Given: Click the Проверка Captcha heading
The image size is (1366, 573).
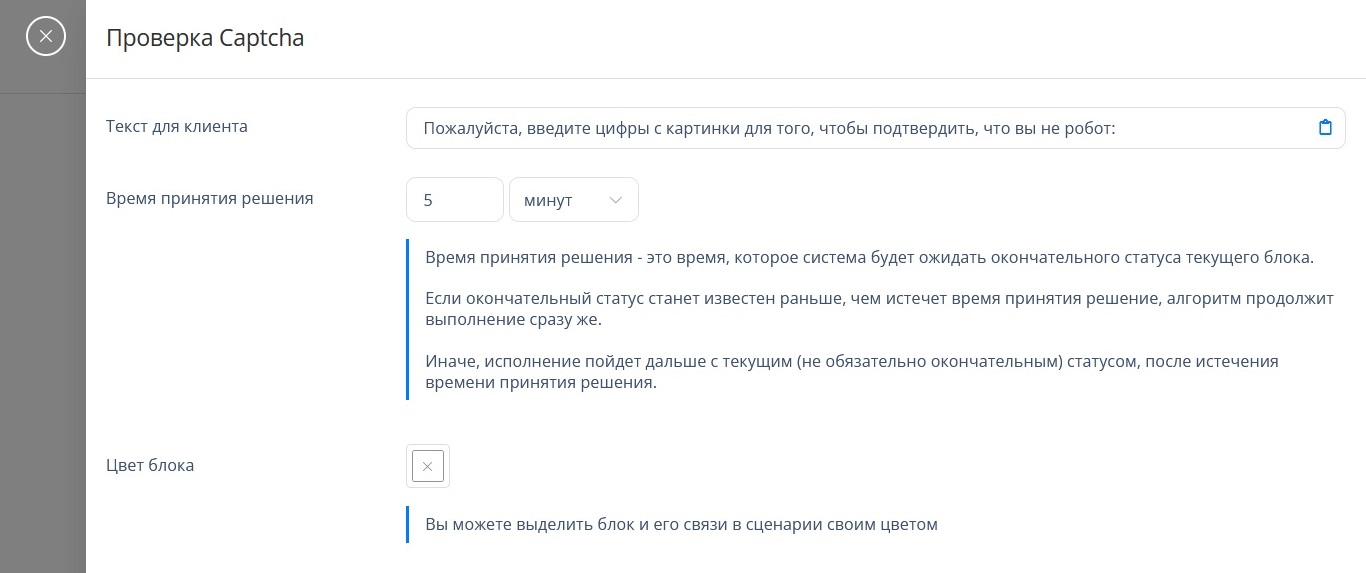Looking at the screenshot, I should tap(205, 38).
